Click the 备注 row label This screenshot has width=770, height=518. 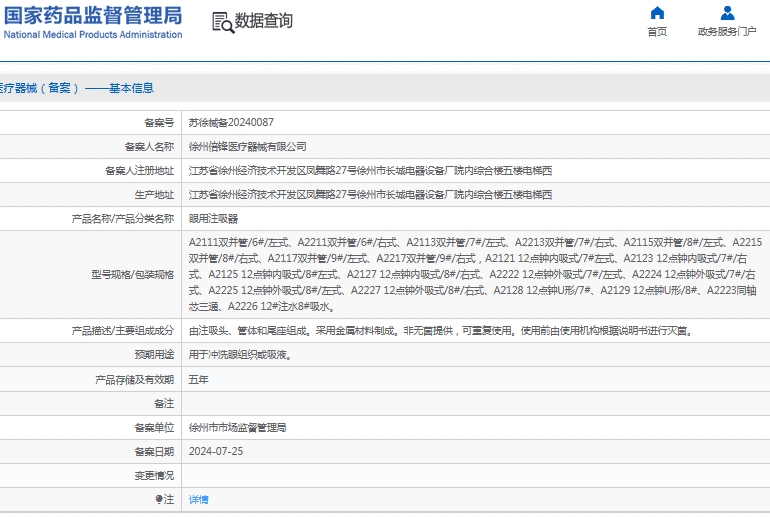[x=164, y=403]
